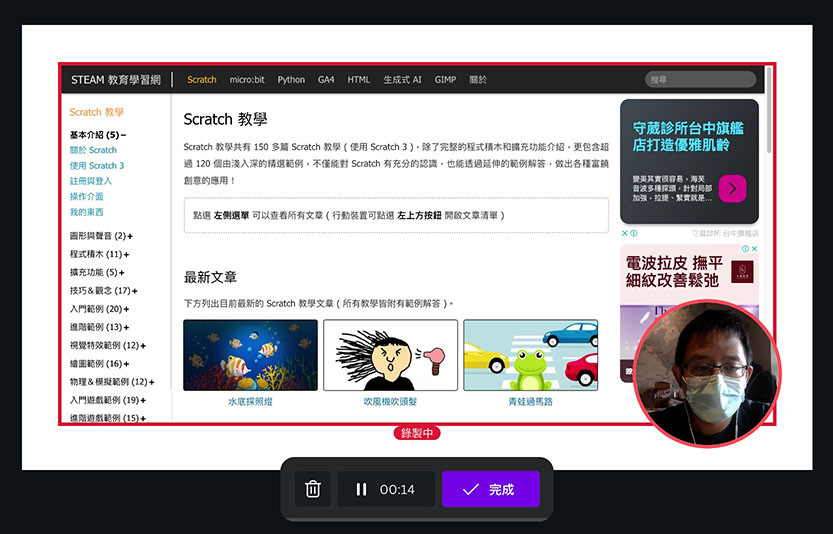Expand the 程式積木 (11) section
The width and height of the screenshot is (833, 534).
point(99,255)
